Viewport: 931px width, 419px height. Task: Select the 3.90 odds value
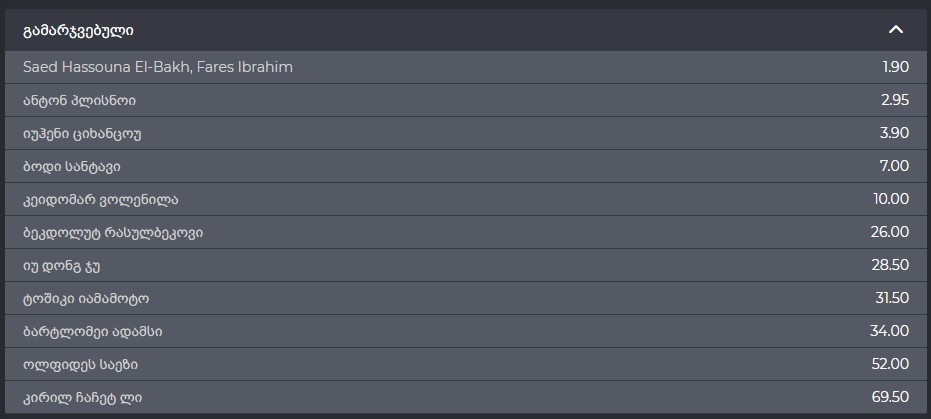894,133
